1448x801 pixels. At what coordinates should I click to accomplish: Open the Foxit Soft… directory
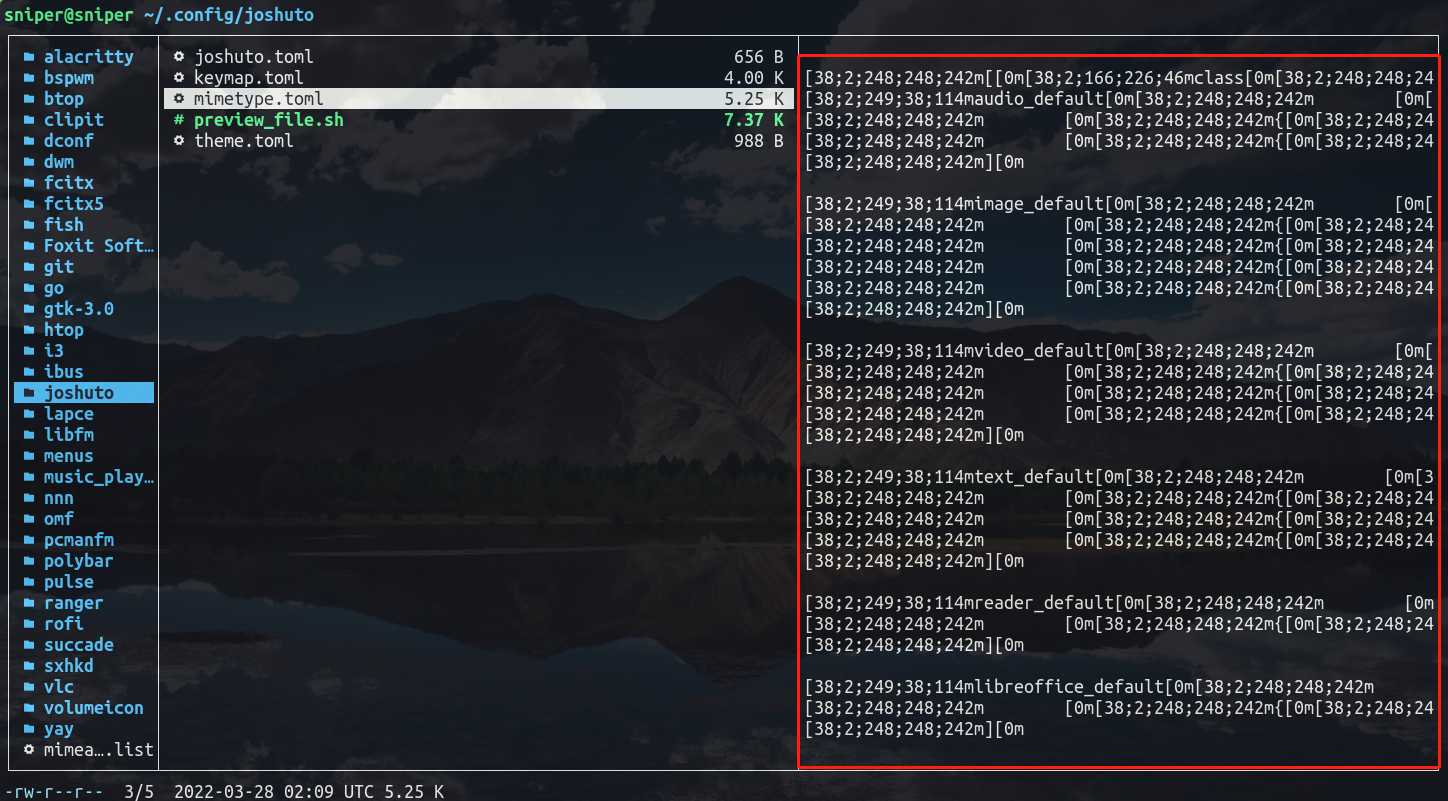click(x=99, y=246)
